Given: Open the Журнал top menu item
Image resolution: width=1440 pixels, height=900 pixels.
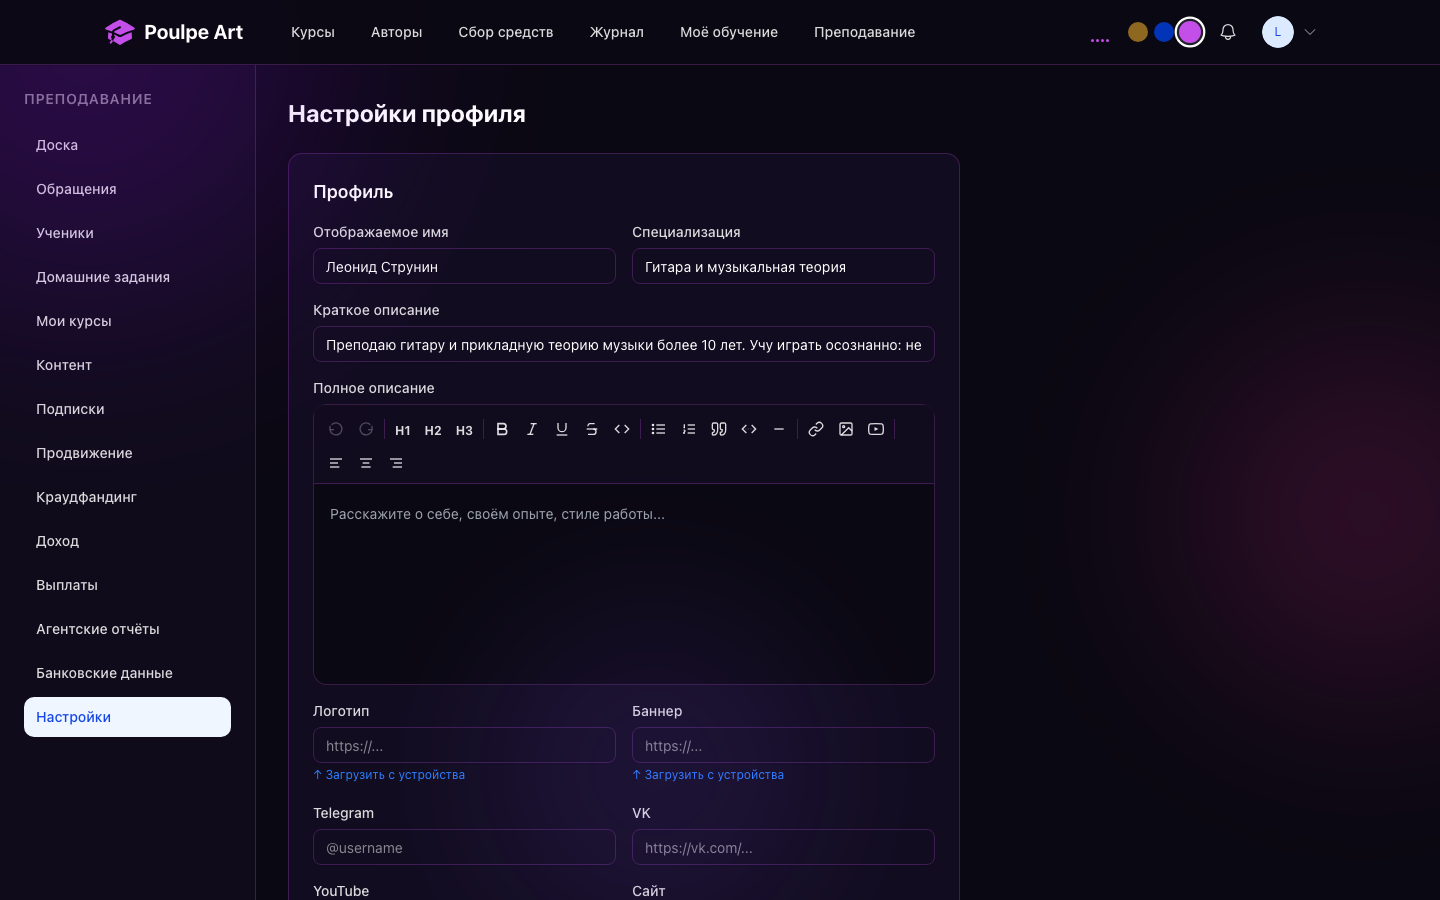Looking at the screenshot, I should [x=617, y=32].
